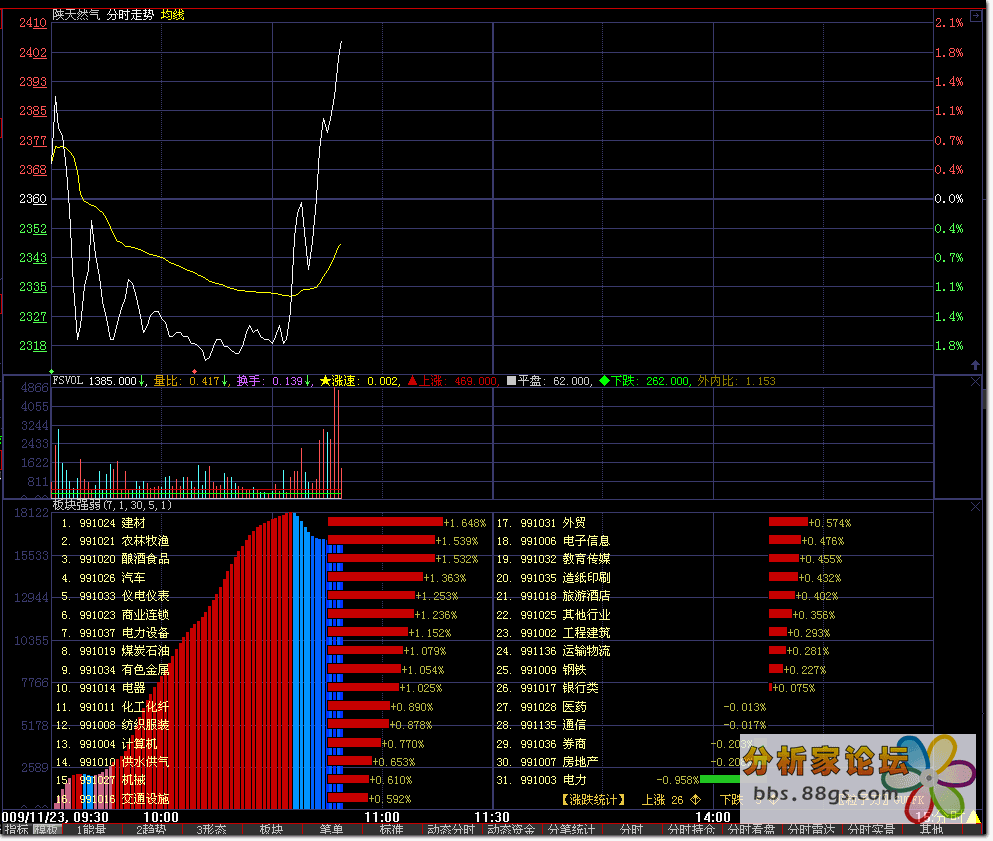Screen dimensions: 993x841
Task: Click the 分时走势 chart title label
Action: [130, 15]
